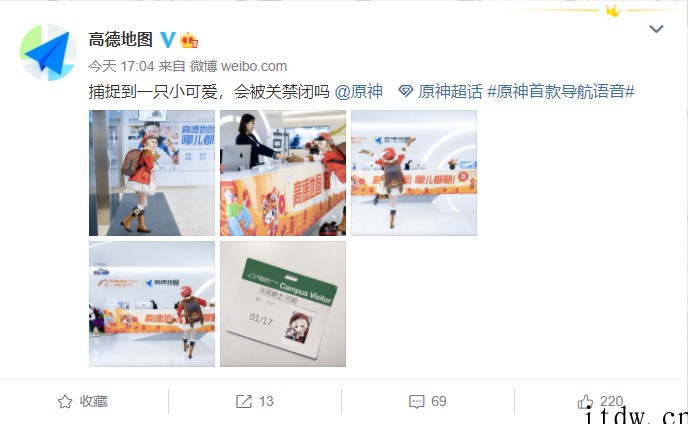Click the crown membership badge icon
688x424 pixels.
[x=189, y=40]
